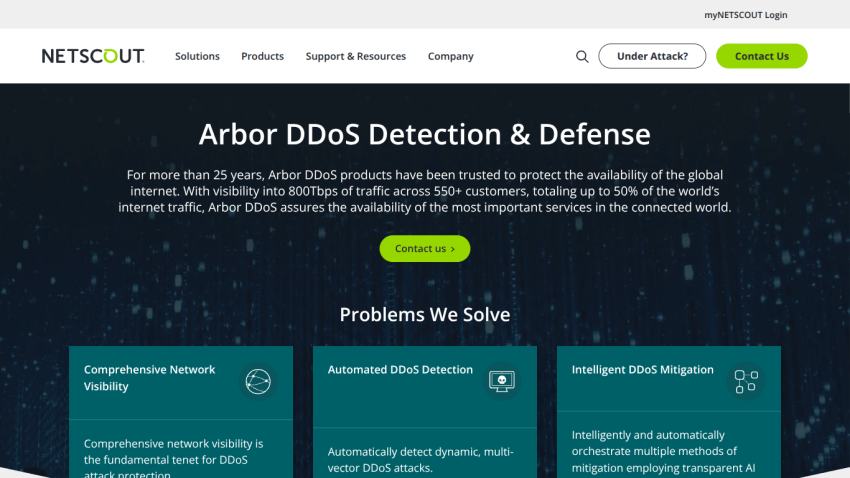Image resolution: width=850 pixels, height=478 pixels.
Task: Select Automated DDoS Detection card title
Action: pyautogui.click(x=400, y=370)
